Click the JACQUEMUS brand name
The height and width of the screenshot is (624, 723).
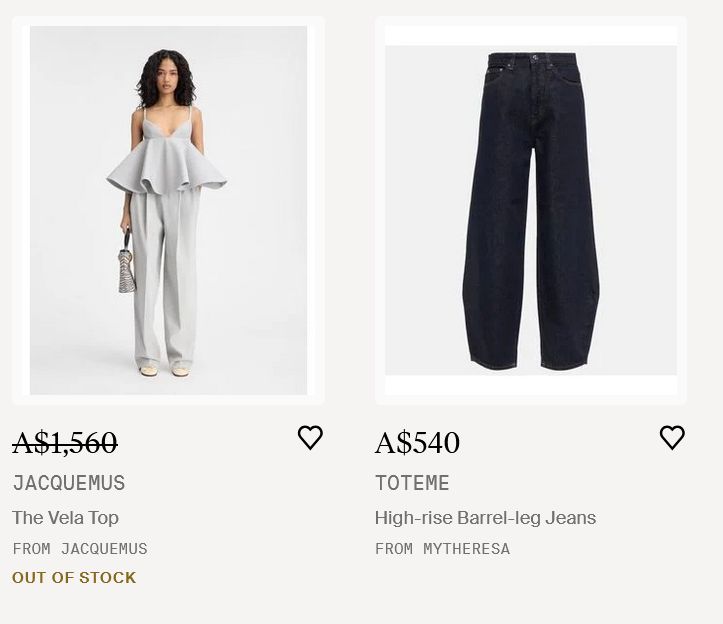click(69, 483)
